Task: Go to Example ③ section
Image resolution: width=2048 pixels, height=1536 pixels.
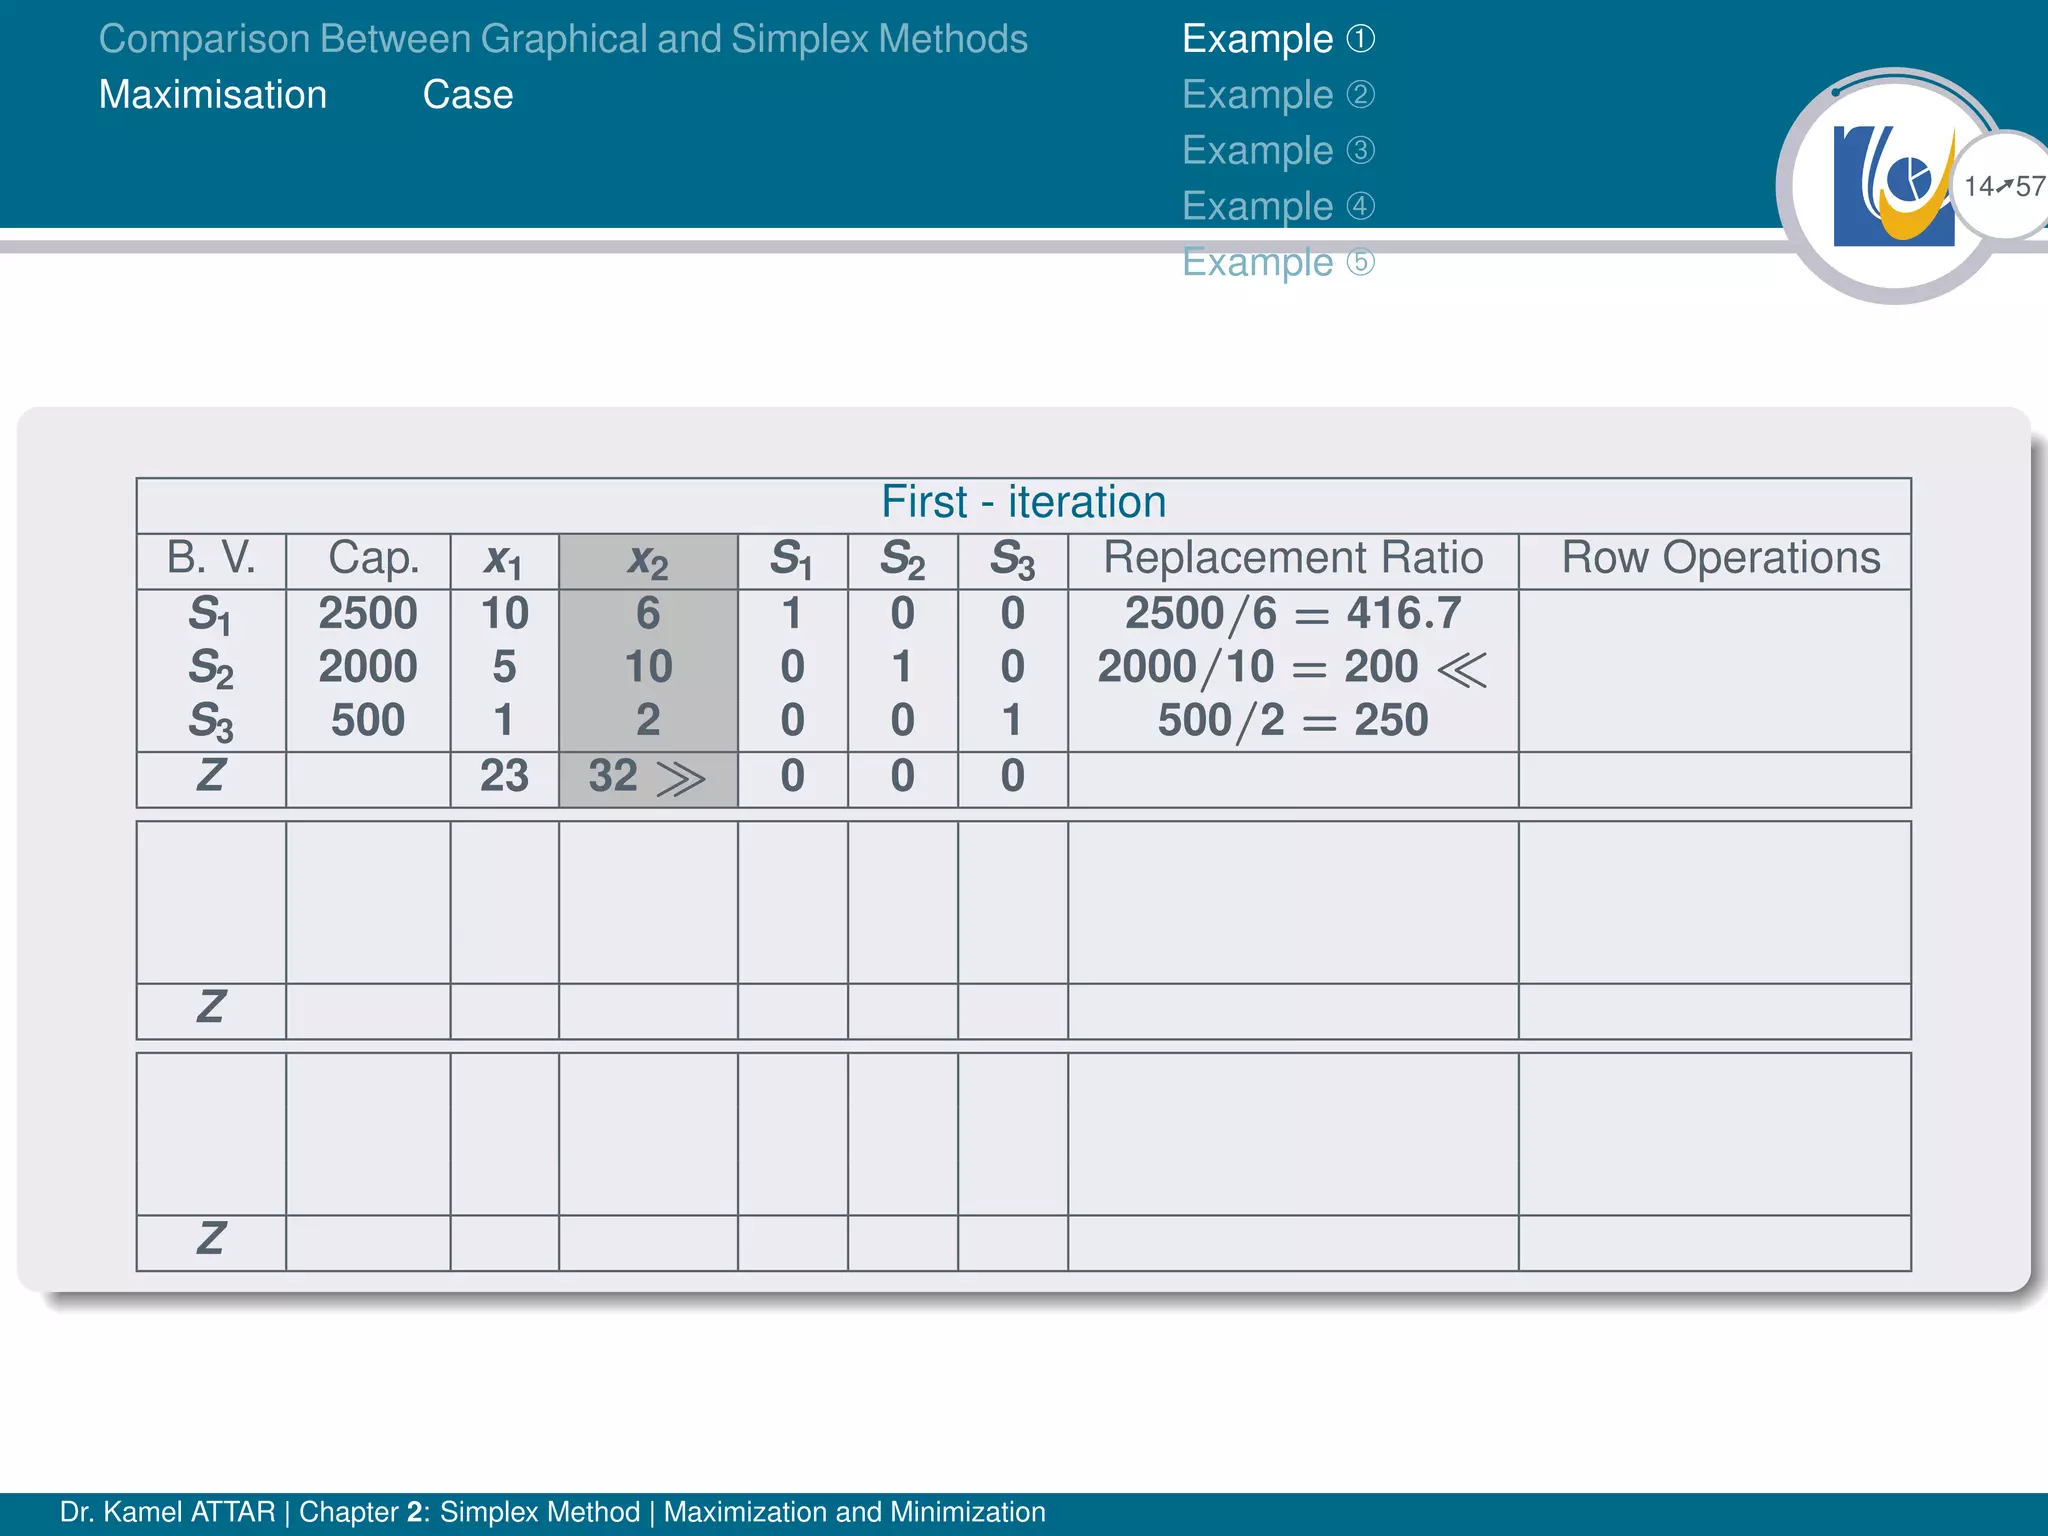Action: [1277, 151]
